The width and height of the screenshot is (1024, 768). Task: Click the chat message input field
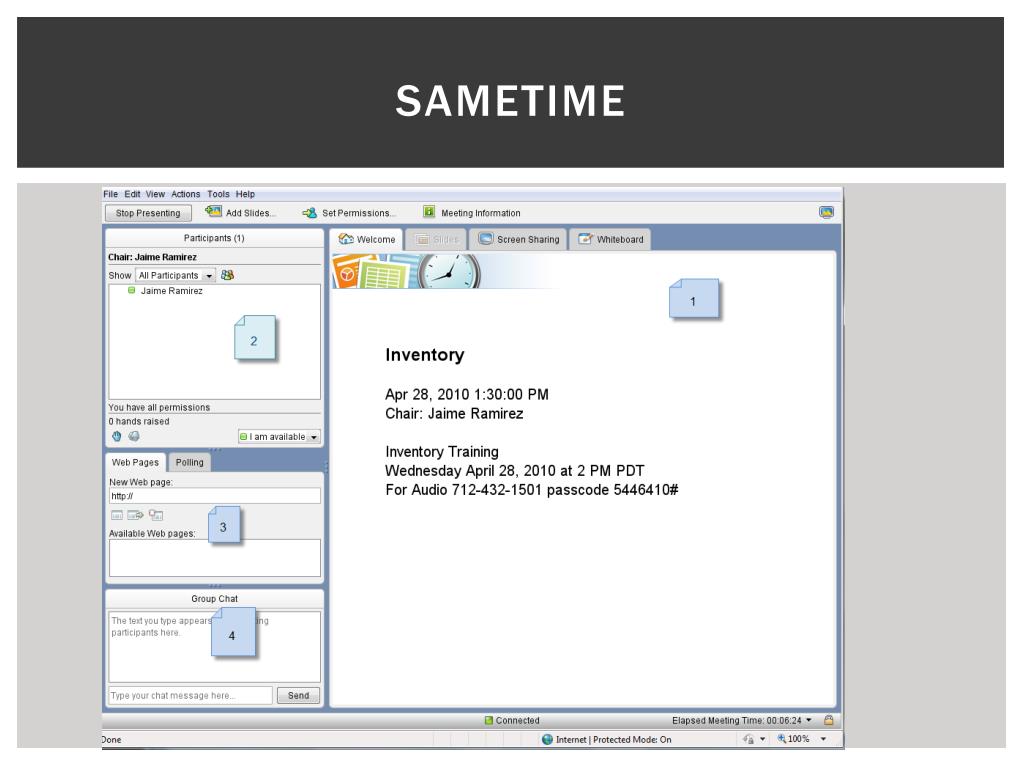190,696
